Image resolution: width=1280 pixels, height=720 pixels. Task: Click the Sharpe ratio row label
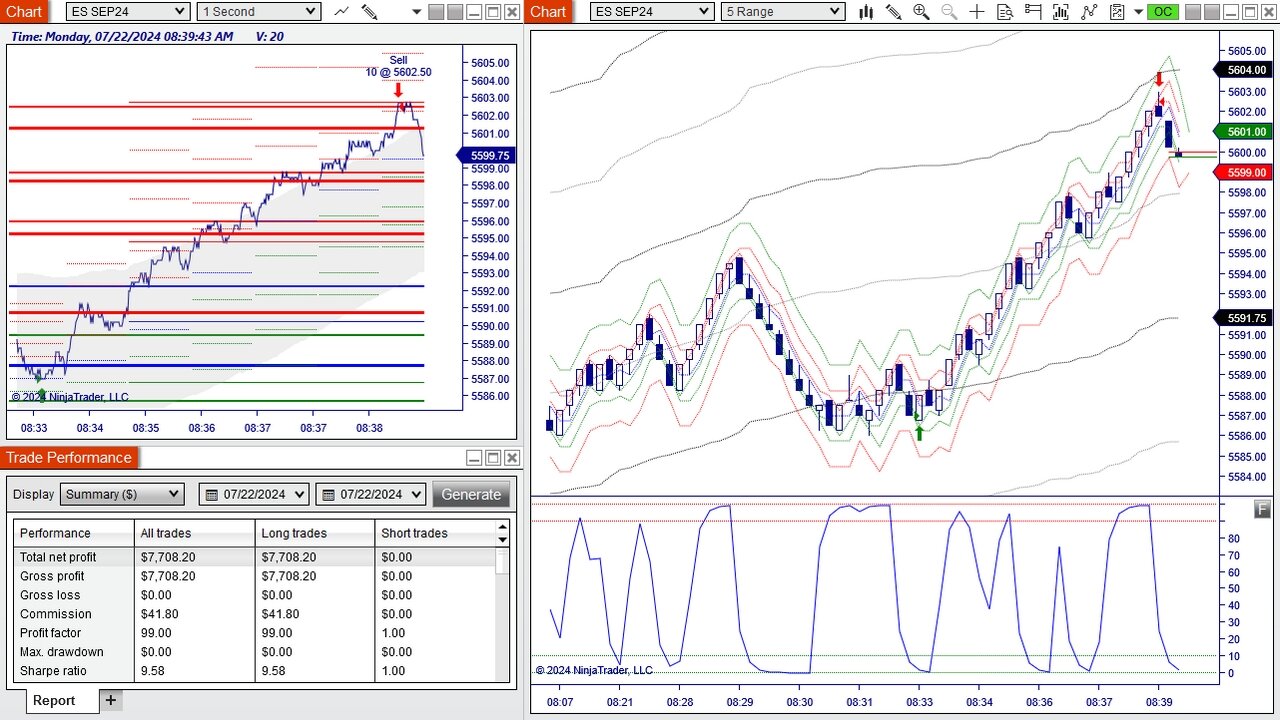coord(53,671)
